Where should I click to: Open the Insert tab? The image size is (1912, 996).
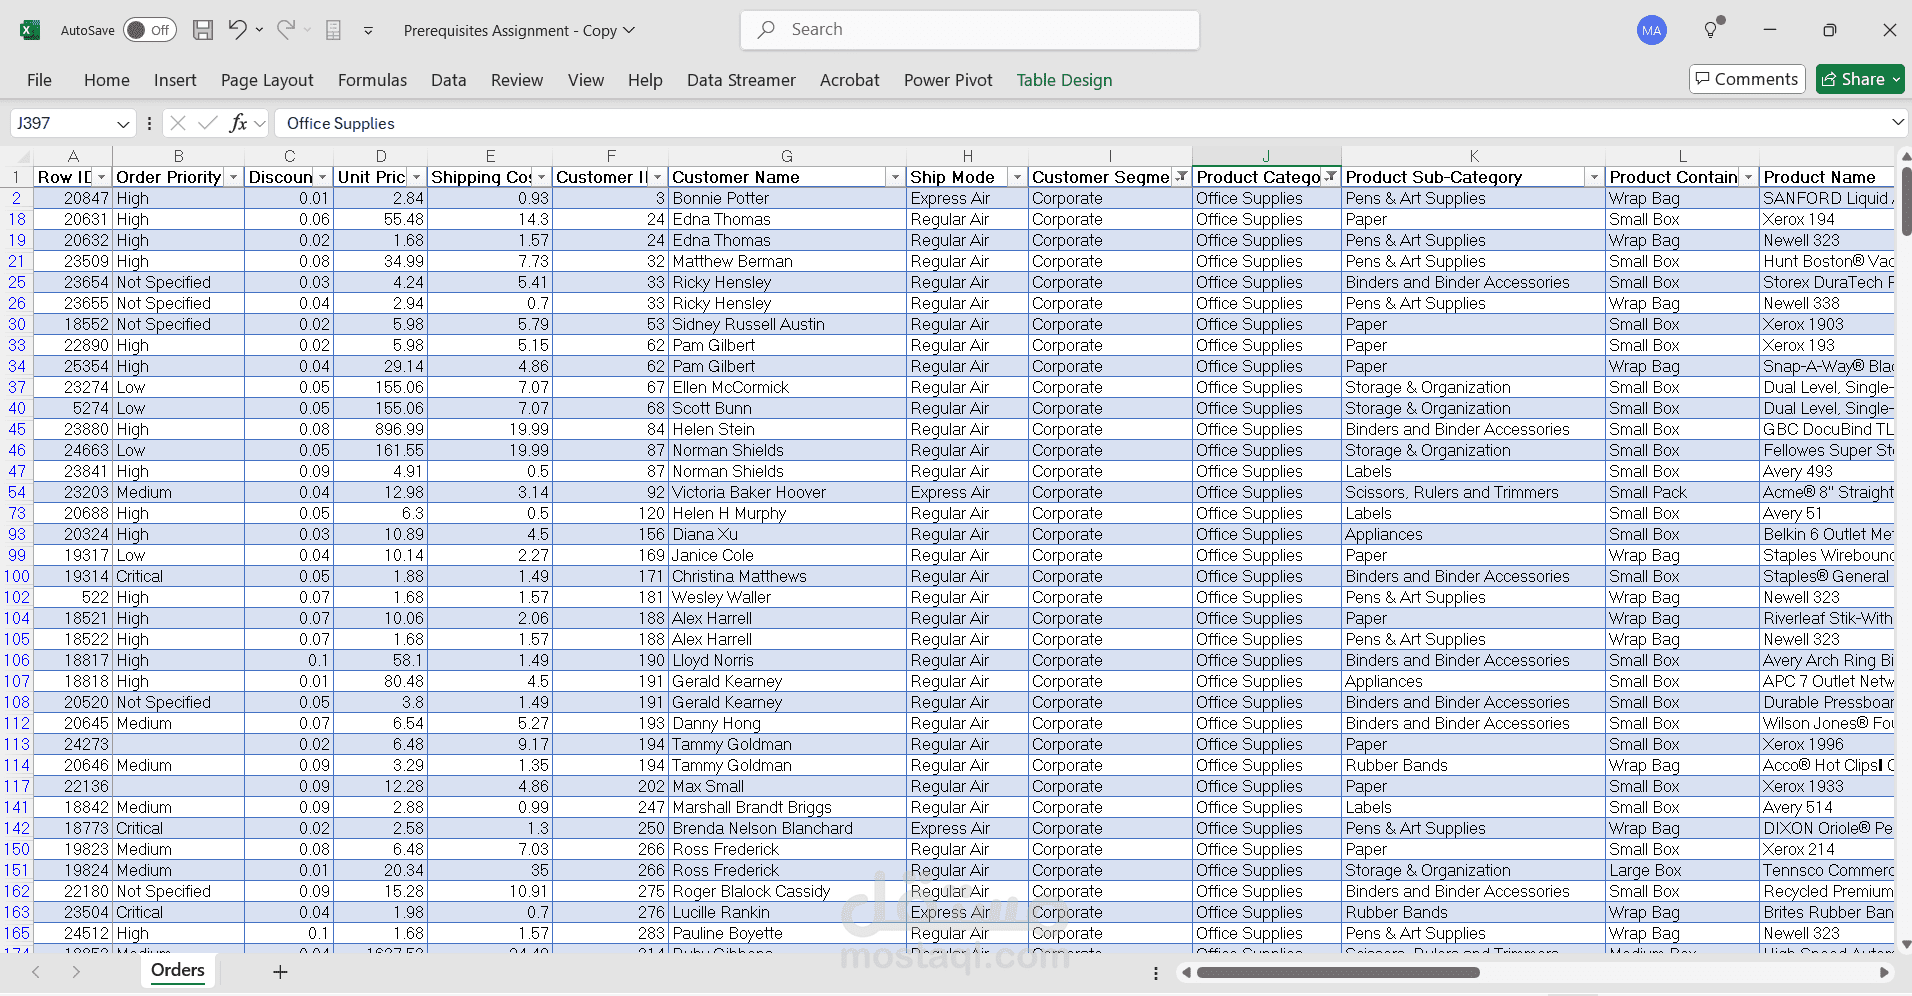(x=175, y=80)
